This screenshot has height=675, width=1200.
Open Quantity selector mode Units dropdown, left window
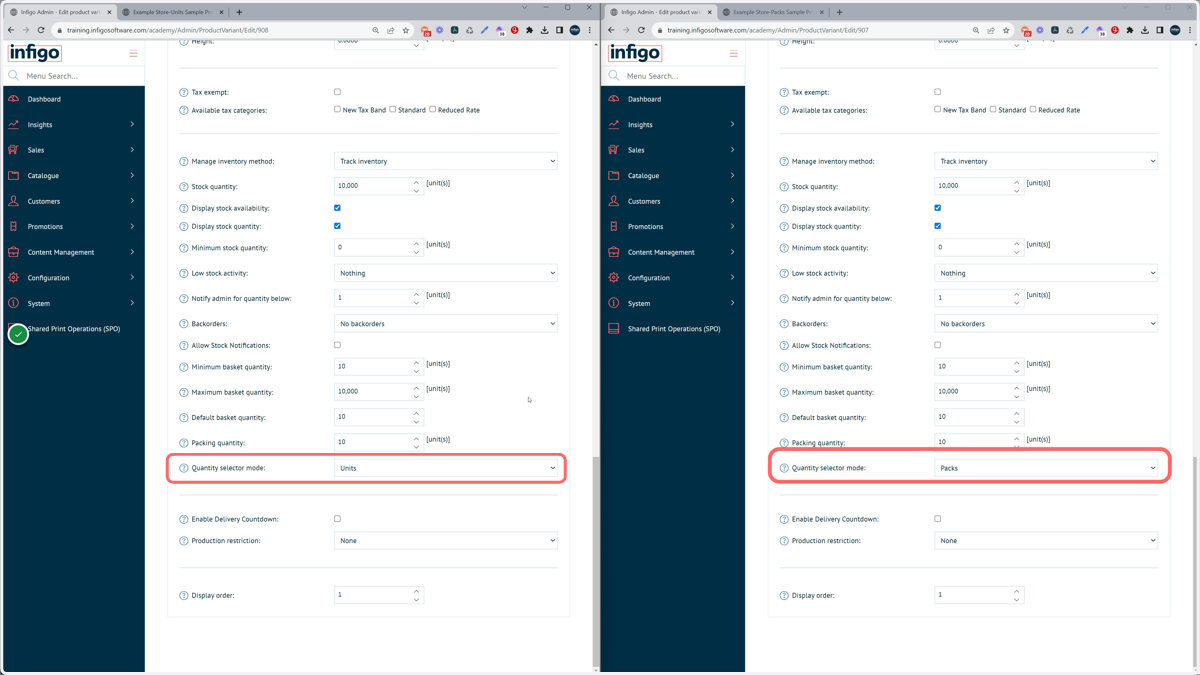click(x=446, y=468)
